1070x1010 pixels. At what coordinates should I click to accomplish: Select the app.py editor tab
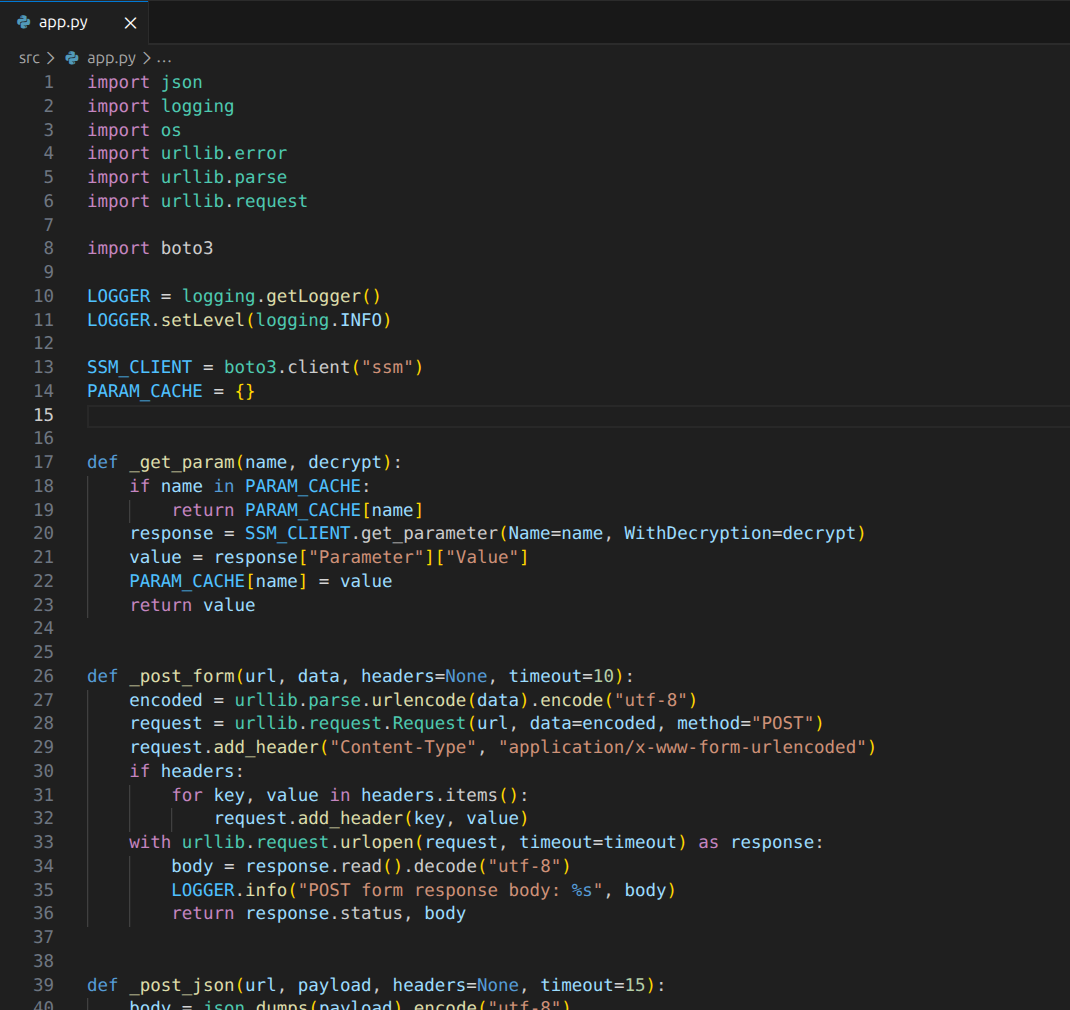(74, 23)
